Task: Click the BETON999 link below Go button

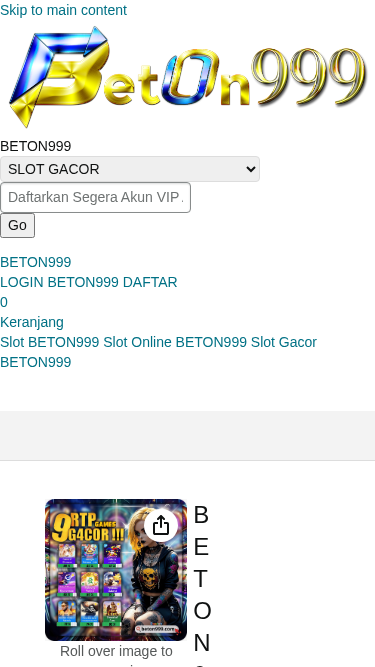Action: [x=36, y=262]
